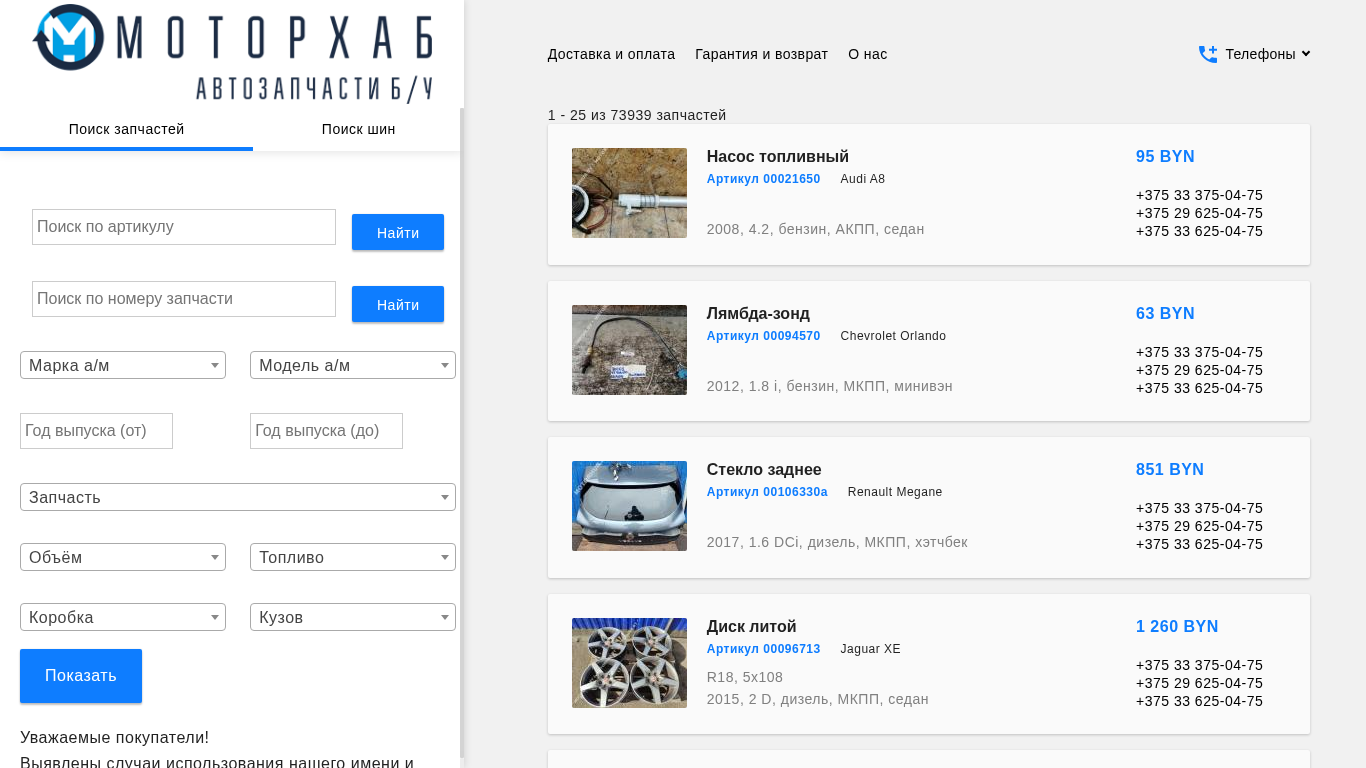The height and width of the screenshot is (768, 1366).
Task: Click Найти next to article search
Action: pos(398,232)
